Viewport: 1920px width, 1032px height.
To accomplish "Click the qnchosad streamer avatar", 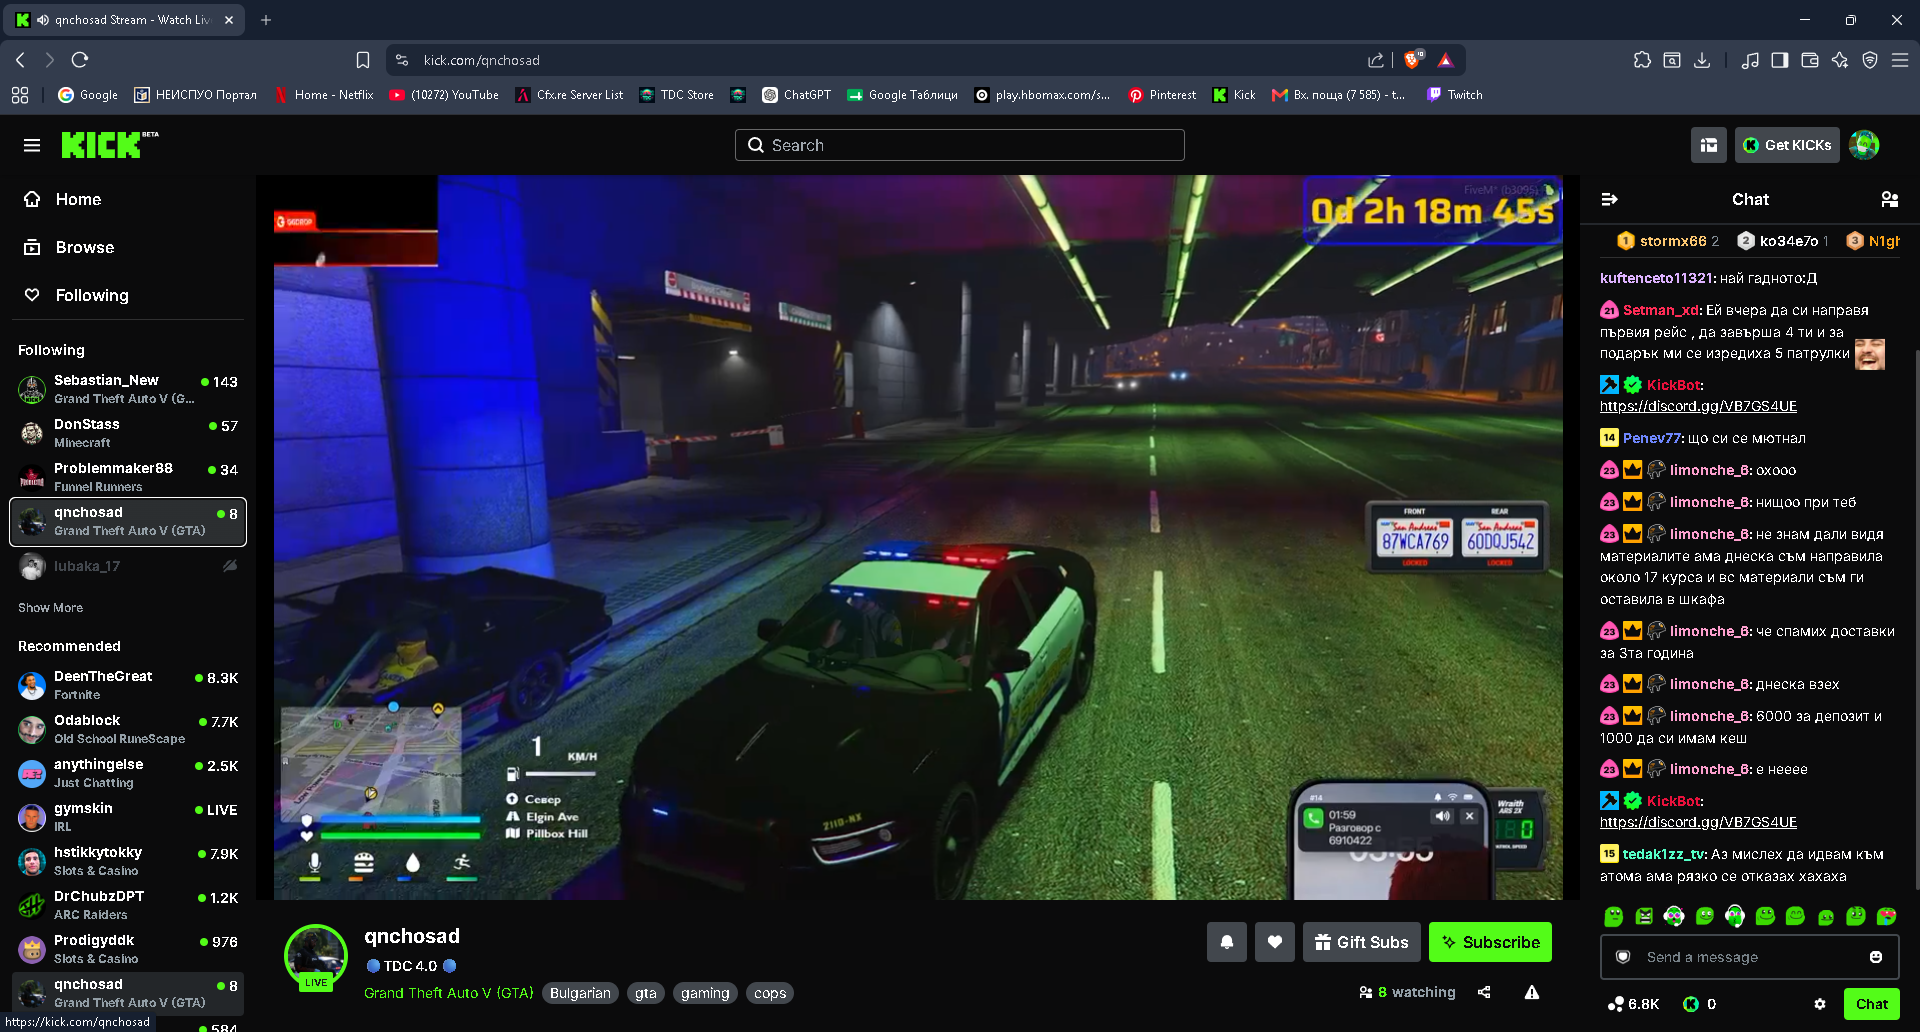I will (316, 956).
